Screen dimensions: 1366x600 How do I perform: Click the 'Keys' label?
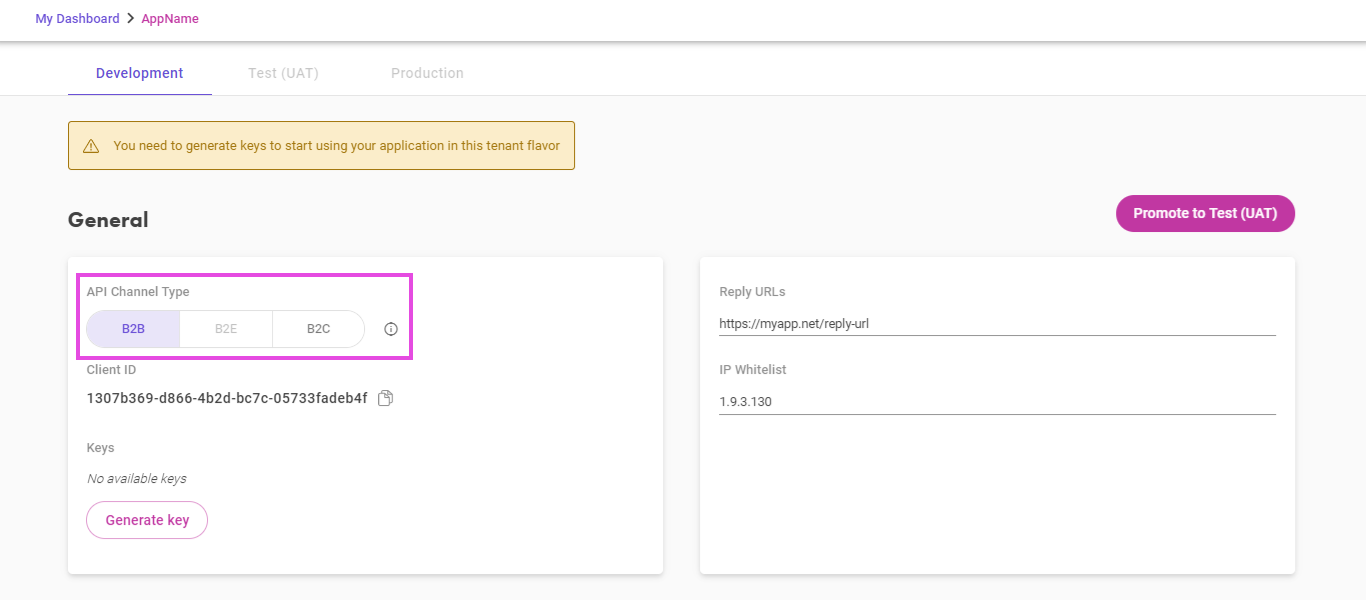(101, 448)
